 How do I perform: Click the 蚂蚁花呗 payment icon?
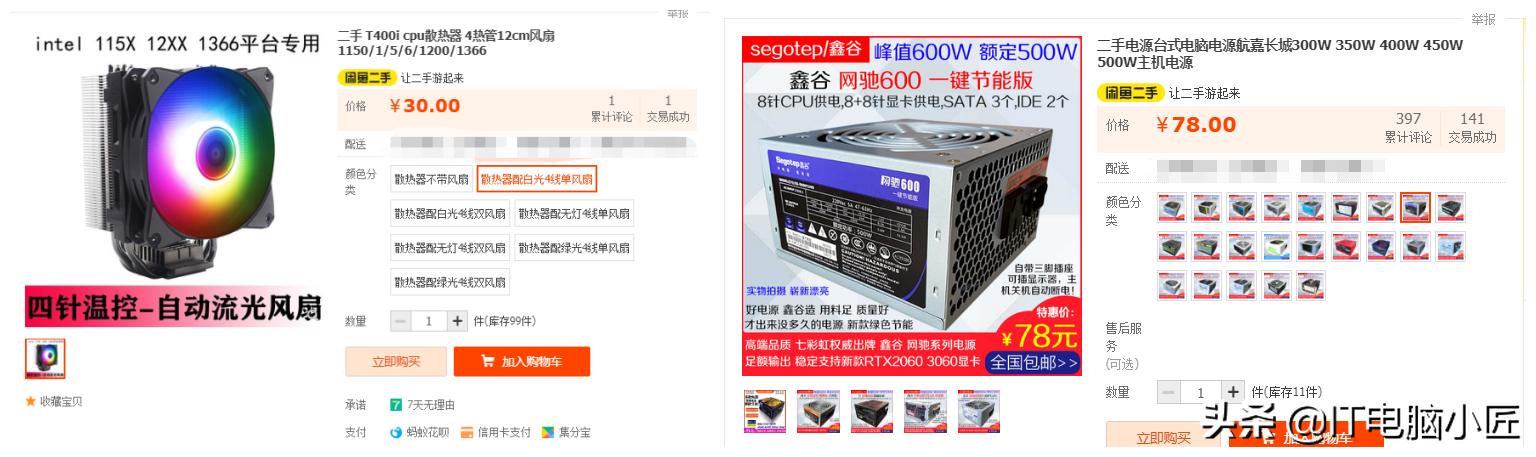click(396, 433)
